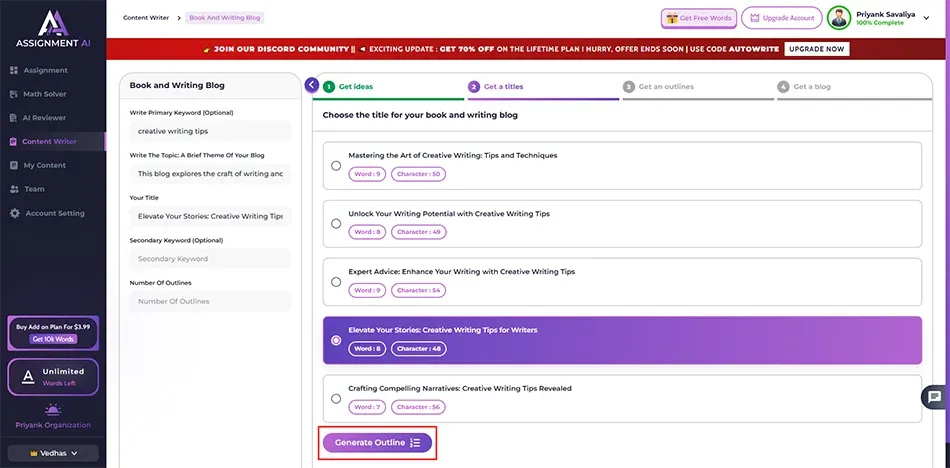Open Account Setting gear icon
The image size is (950, 468).
tap(14, 213)
